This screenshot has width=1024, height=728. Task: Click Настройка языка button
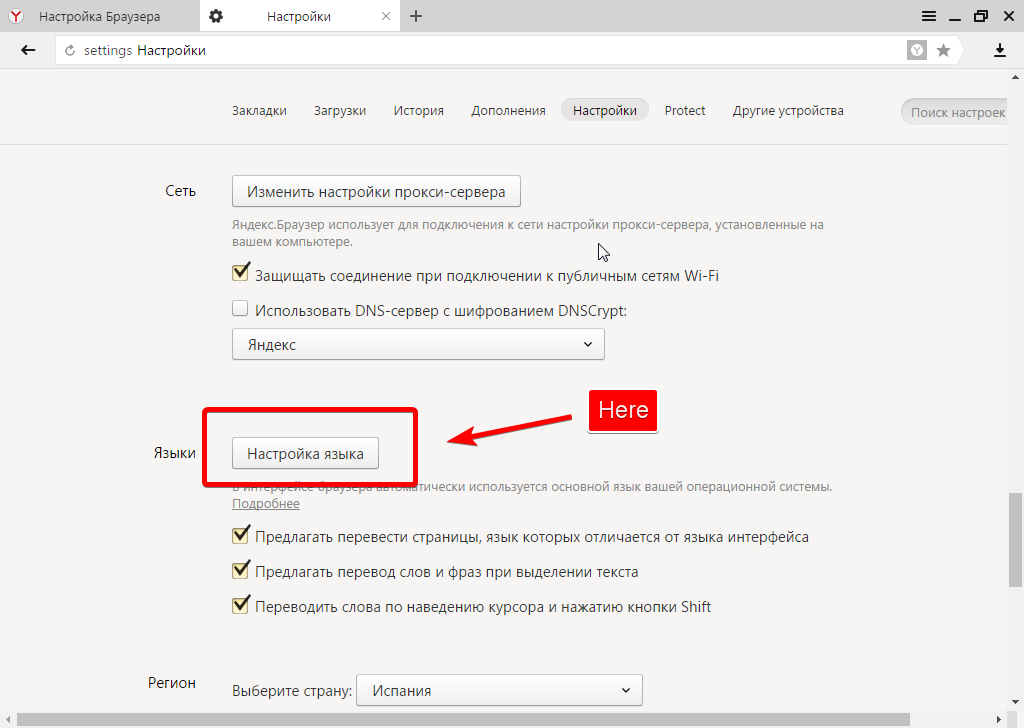point(305,454)
